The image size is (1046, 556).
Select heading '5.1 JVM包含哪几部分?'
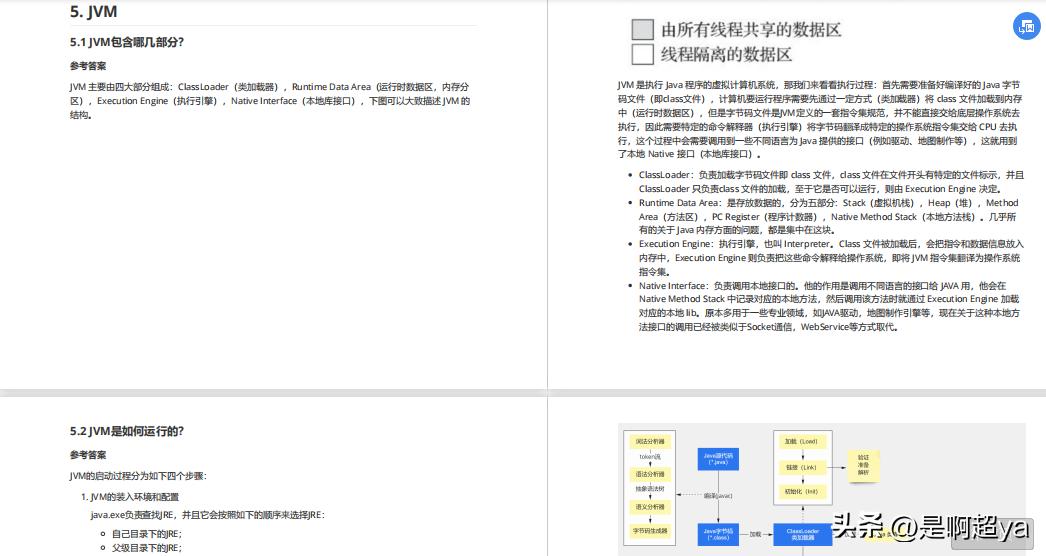click(126, 42)
